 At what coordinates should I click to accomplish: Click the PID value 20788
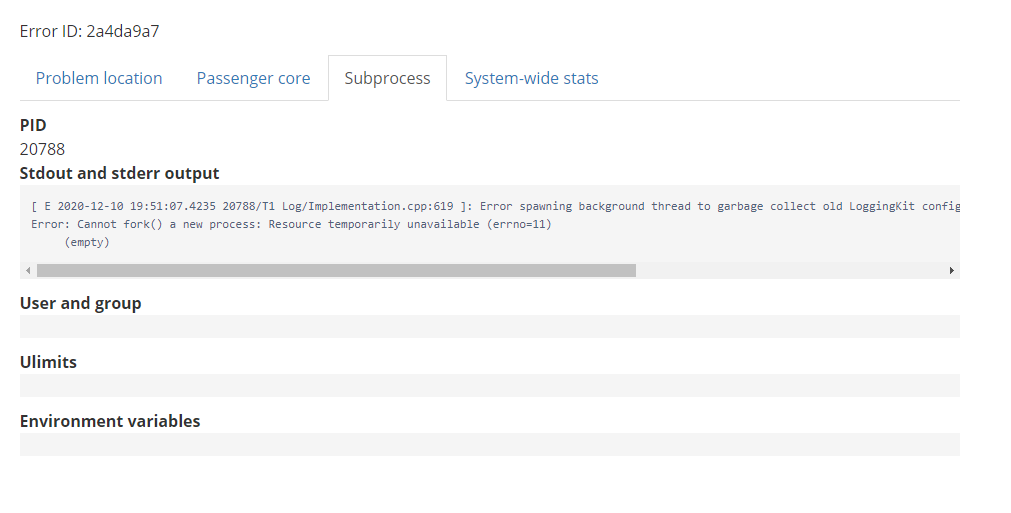(43, 149)
